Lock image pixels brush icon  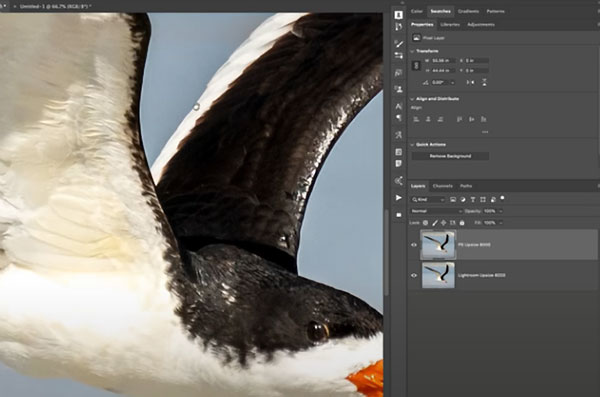coord(435,222)
